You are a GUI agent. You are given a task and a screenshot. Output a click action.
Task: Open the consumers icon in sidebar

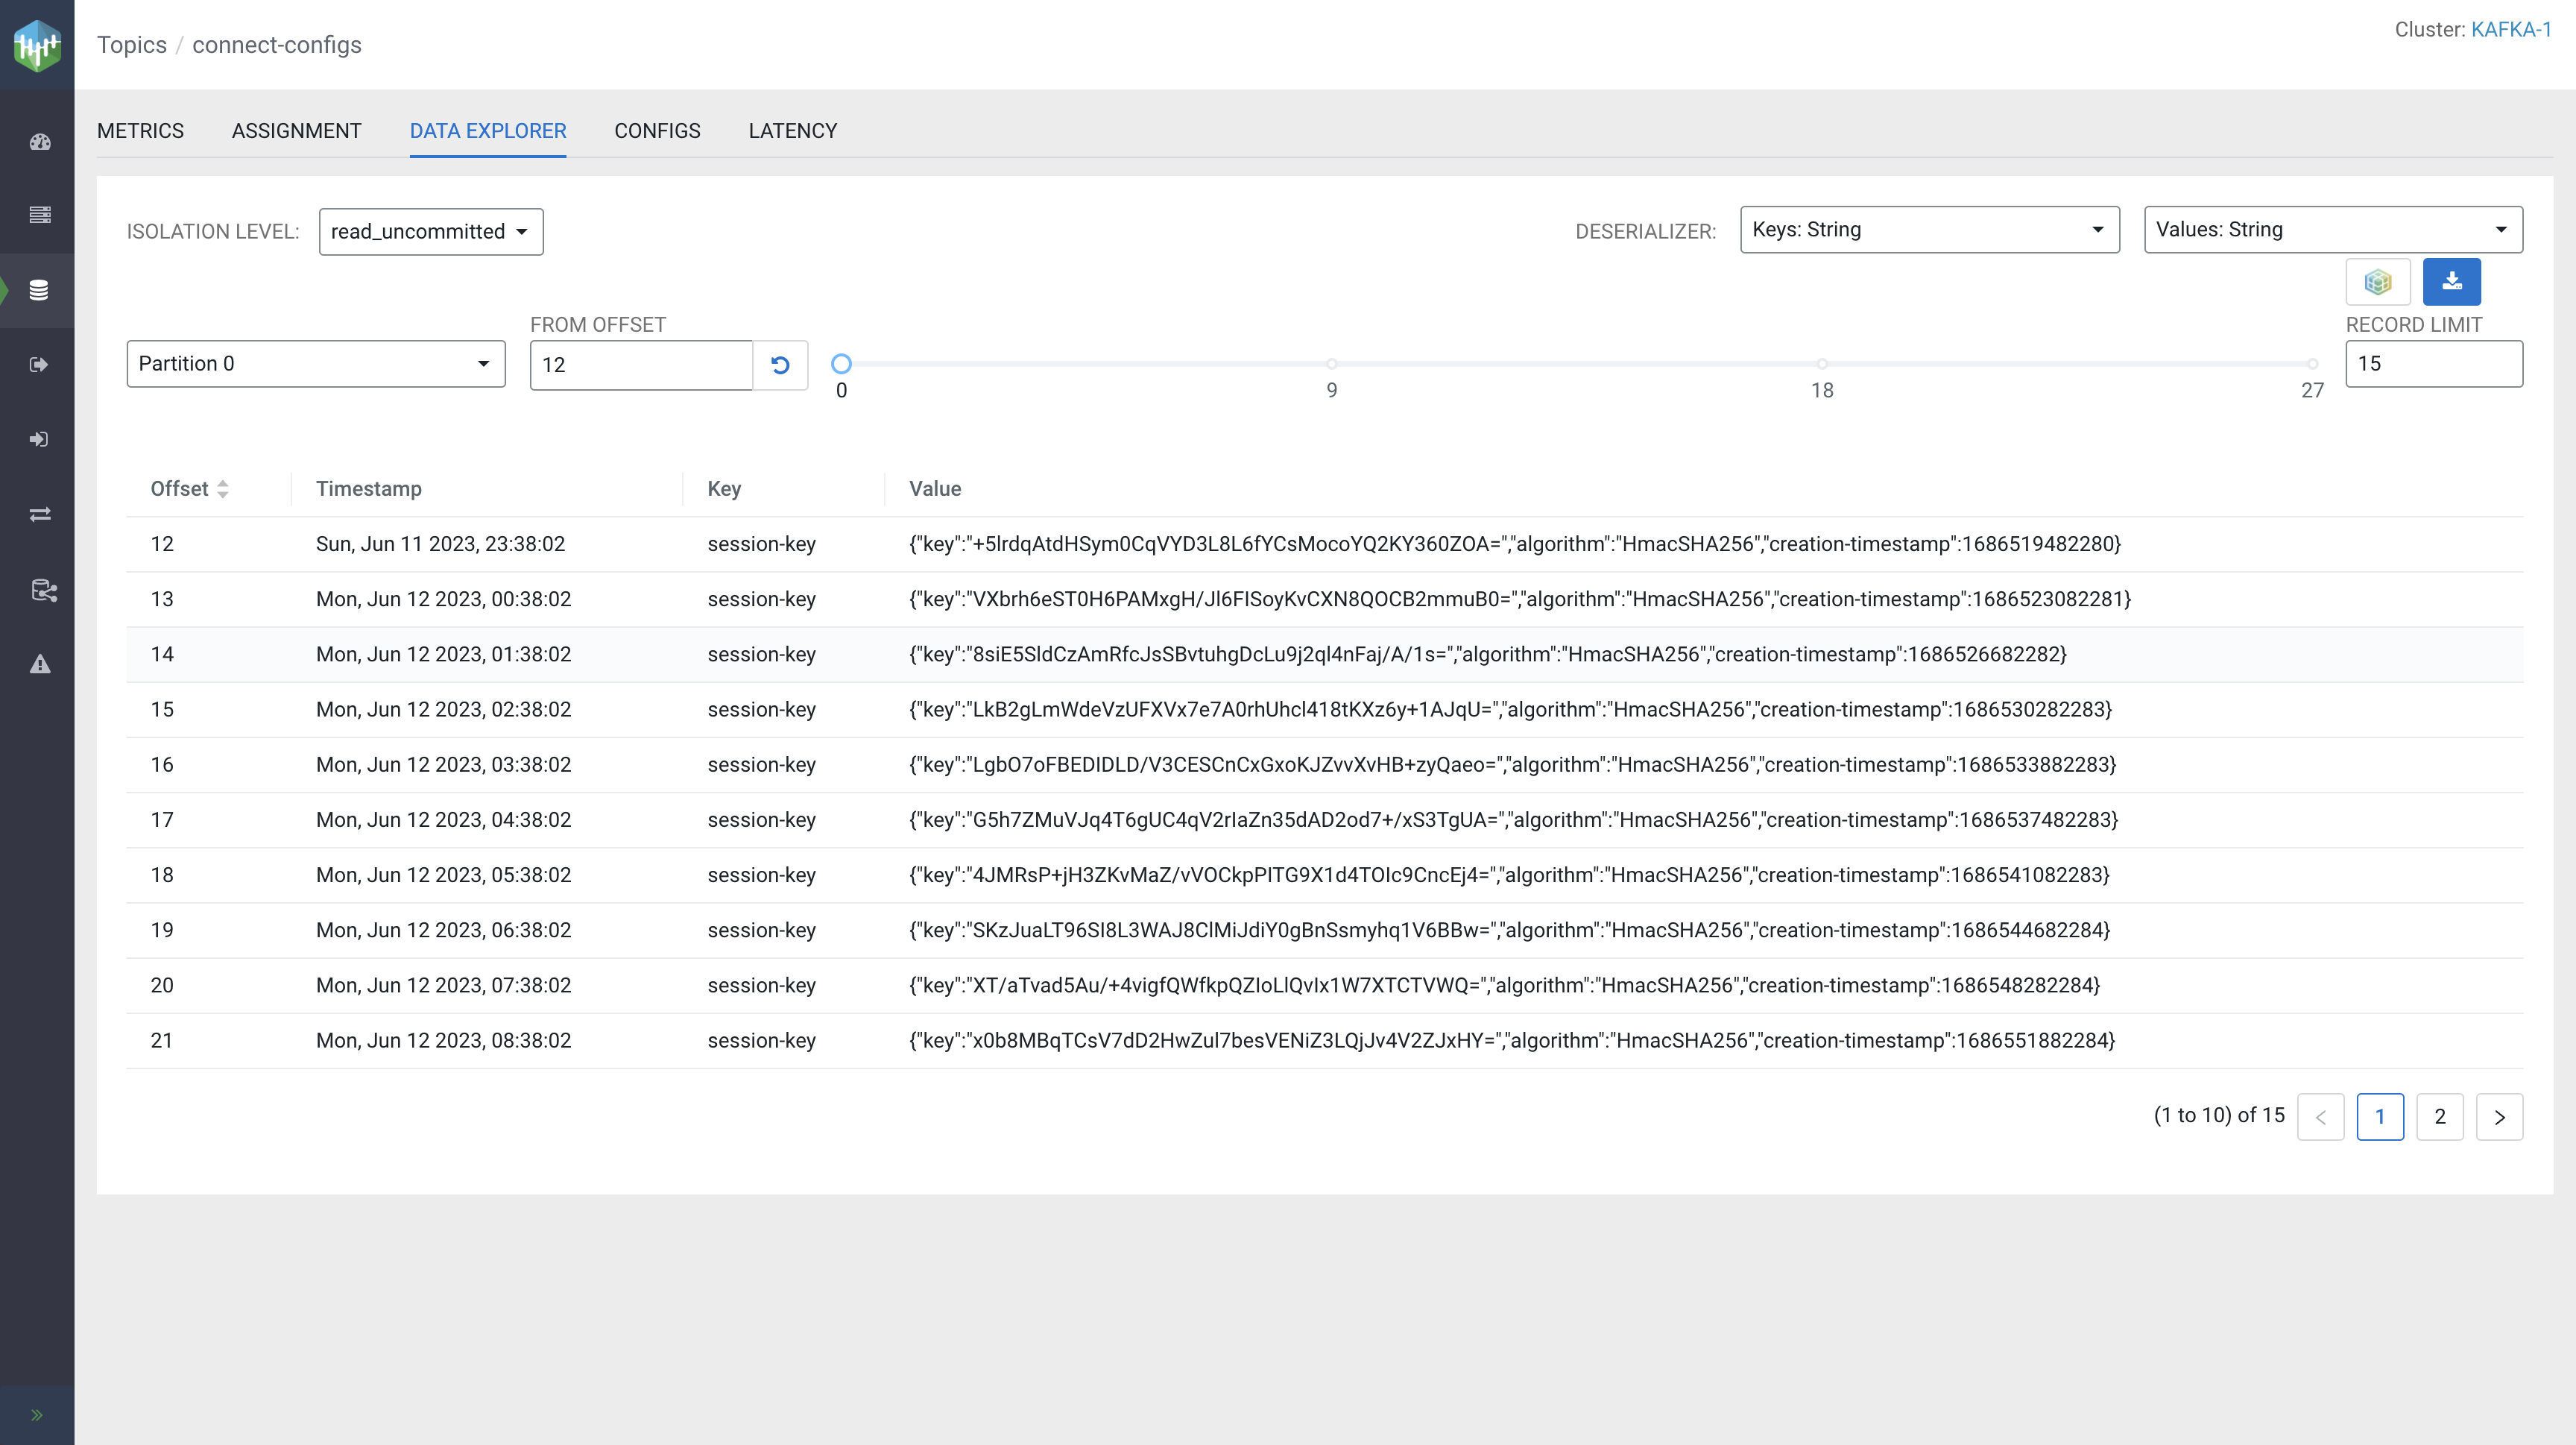click(x=39, y=440)
